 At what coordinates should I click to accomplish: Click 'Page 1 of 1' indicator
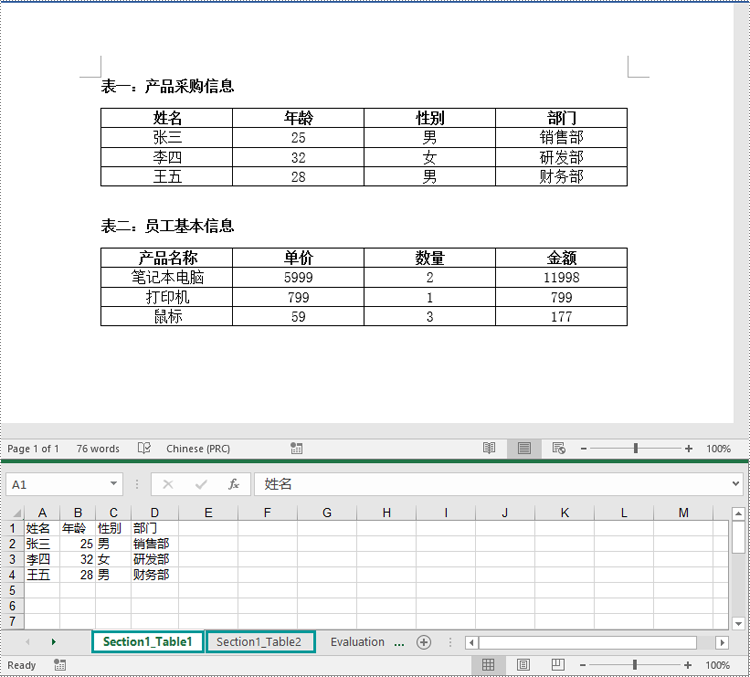click(x=33, y=449)
